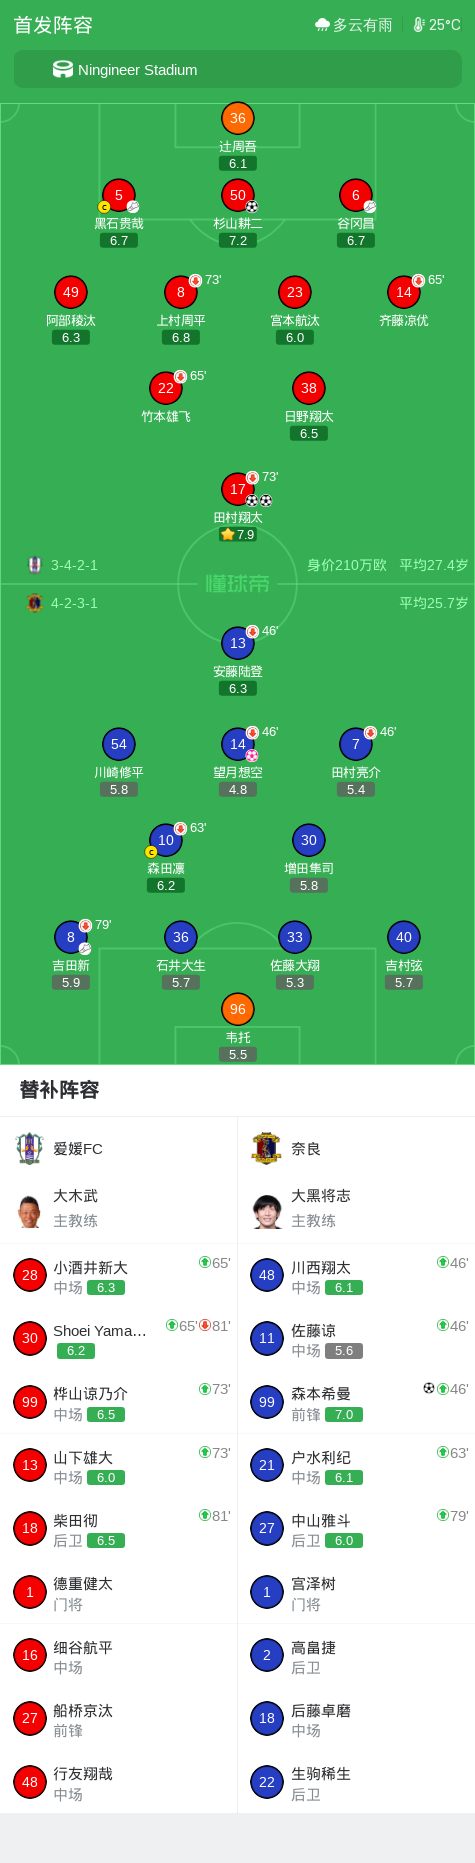
Task: View coach 大木武 profile photo
Action: [x=30, y=1210]
